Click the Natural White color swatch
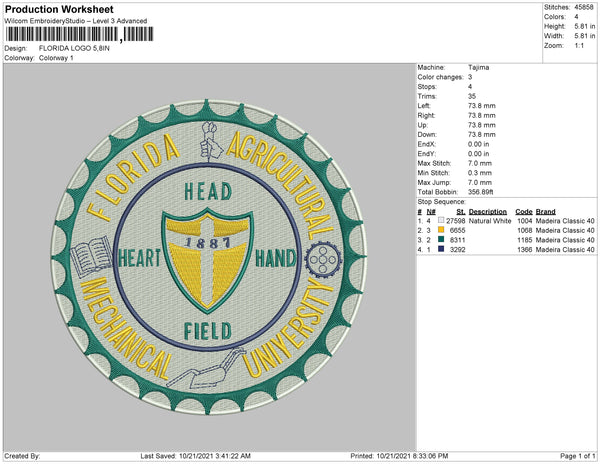 (x=441, y=220)
